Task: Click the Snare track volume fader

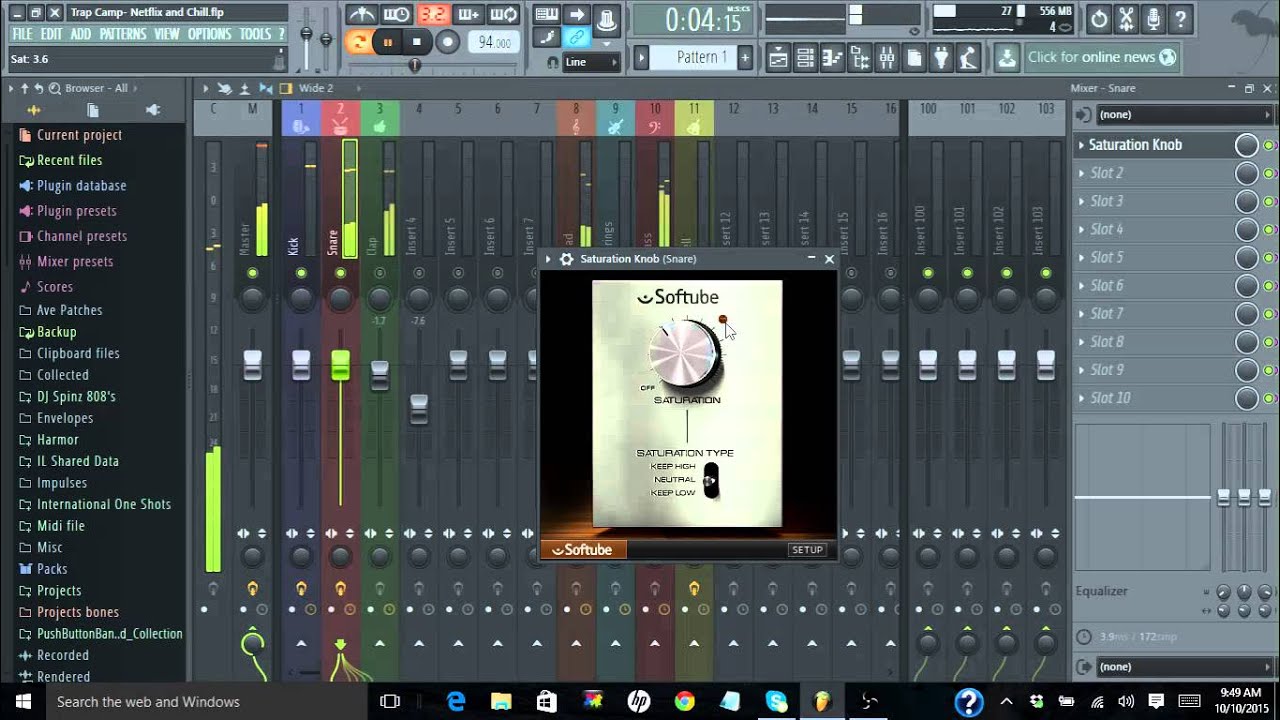Action: click(340, 366)
